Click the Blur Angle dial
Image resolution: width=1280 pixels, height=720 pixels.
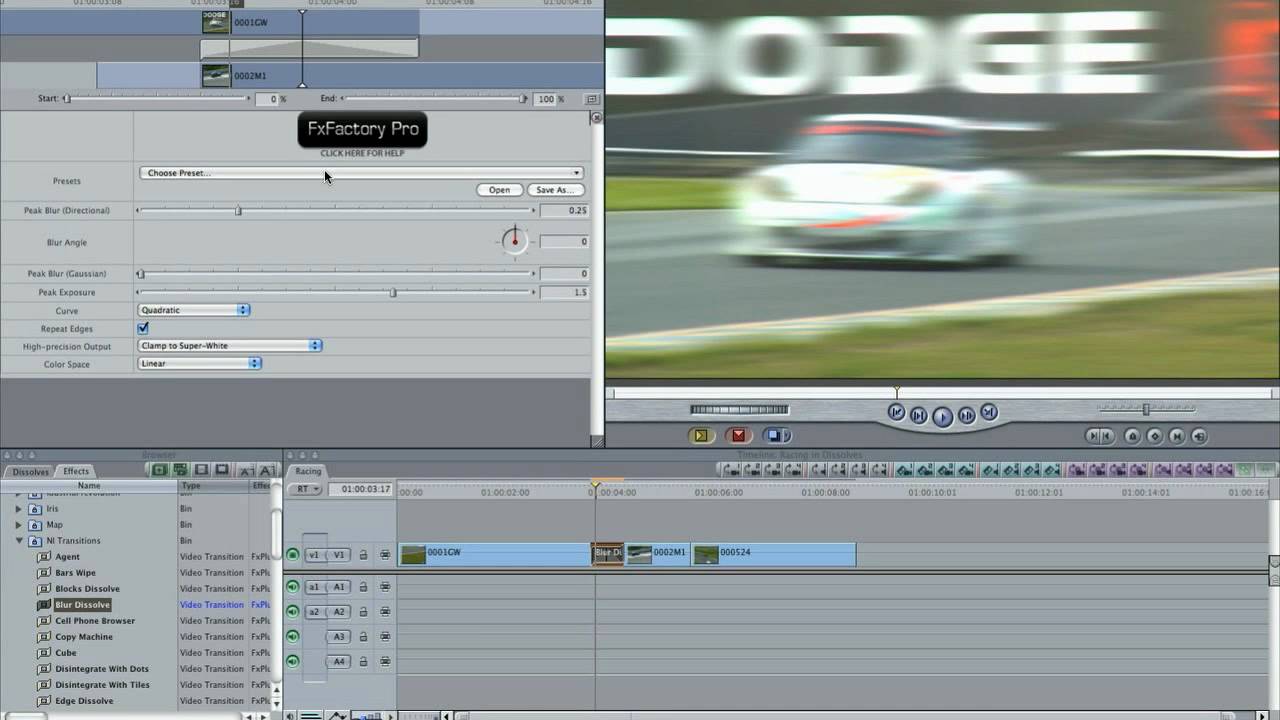click(515, 241)
